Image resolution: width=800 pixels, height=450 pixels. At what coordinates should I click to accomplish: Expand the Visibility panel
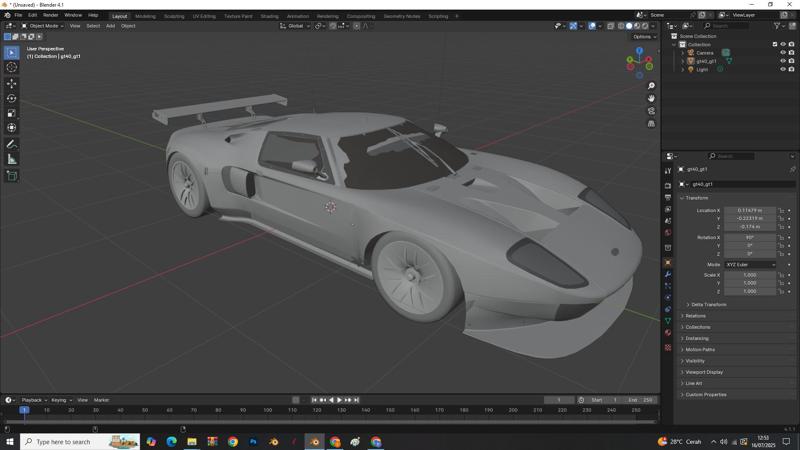(695, 361)
